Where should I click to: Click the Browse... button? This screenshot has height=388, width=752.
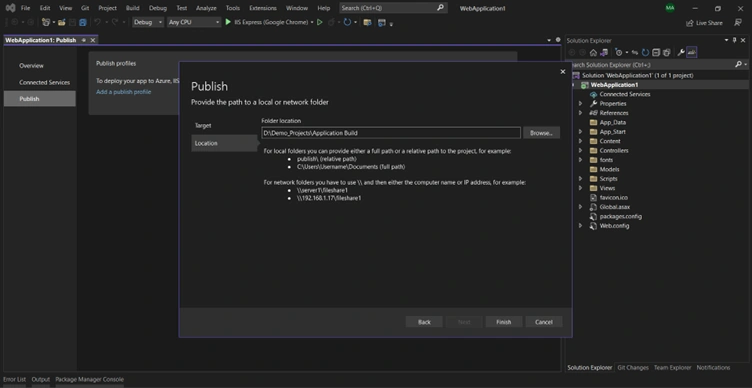coord(541,133)
